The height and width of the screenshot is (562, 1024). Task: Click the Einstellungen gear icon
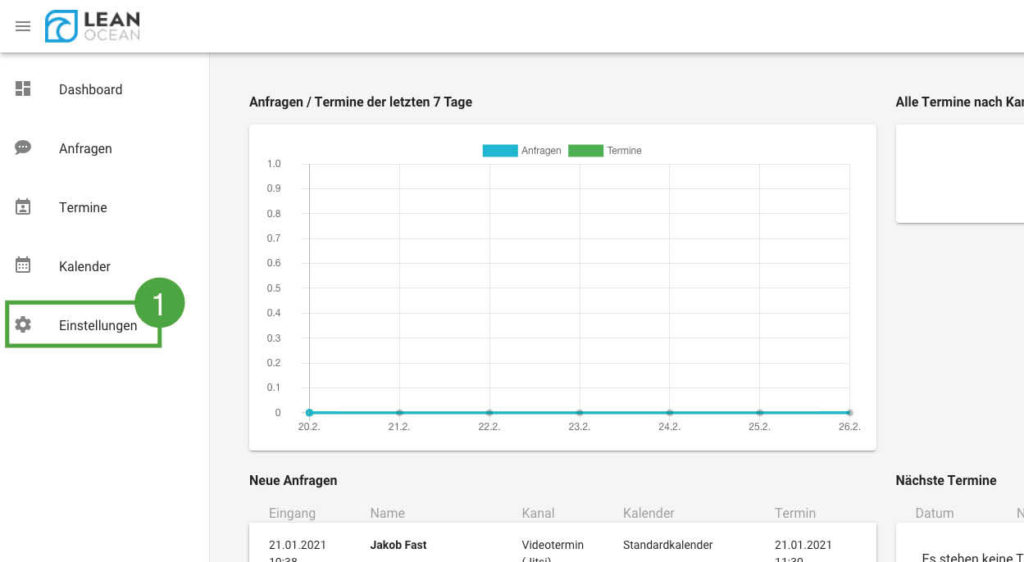coord(23,325)
